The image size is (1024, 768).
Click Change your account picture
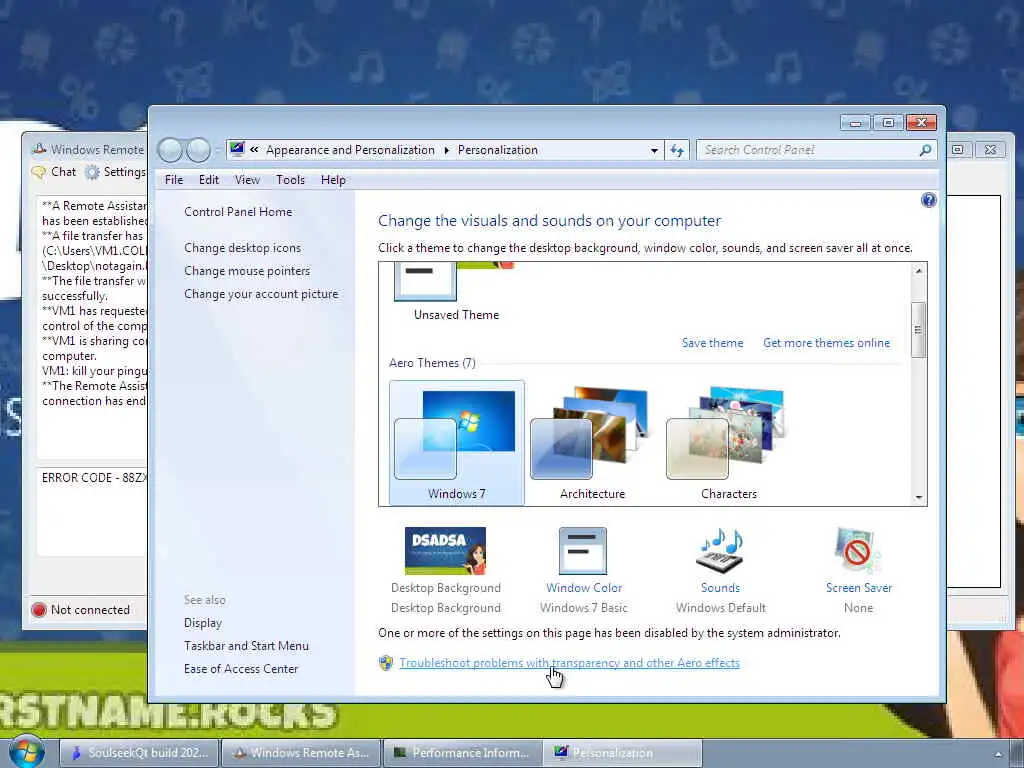[x=261, y=294]
